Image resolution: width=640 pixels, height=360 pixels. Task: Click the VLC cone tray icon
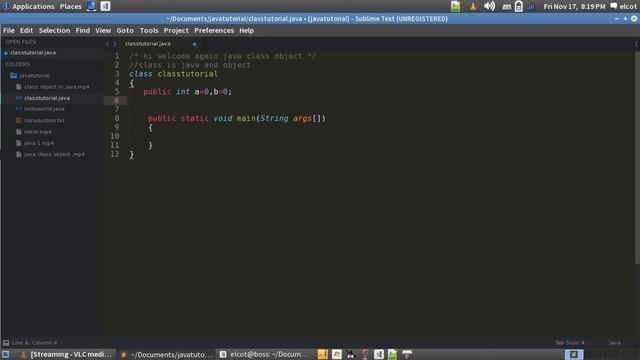click(473, 7)
